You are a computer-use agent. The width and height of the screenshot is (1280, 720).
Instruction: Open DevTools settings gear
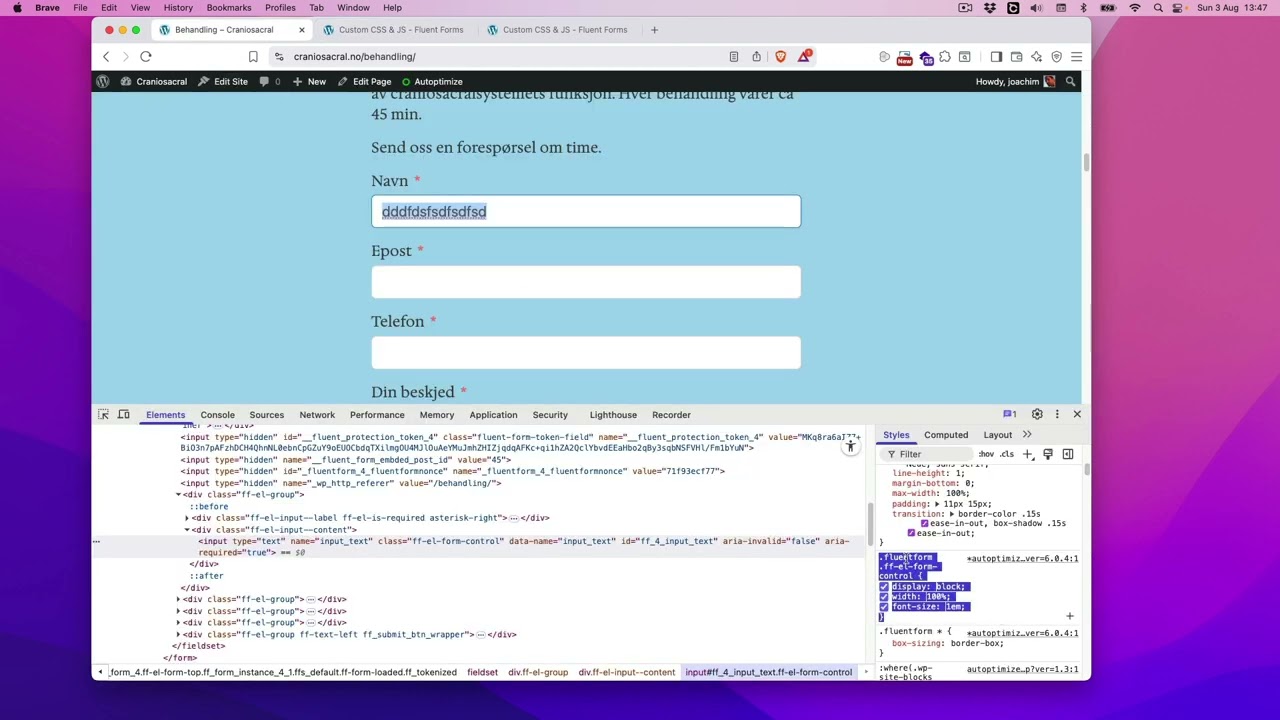click(x=1037, y=414)
